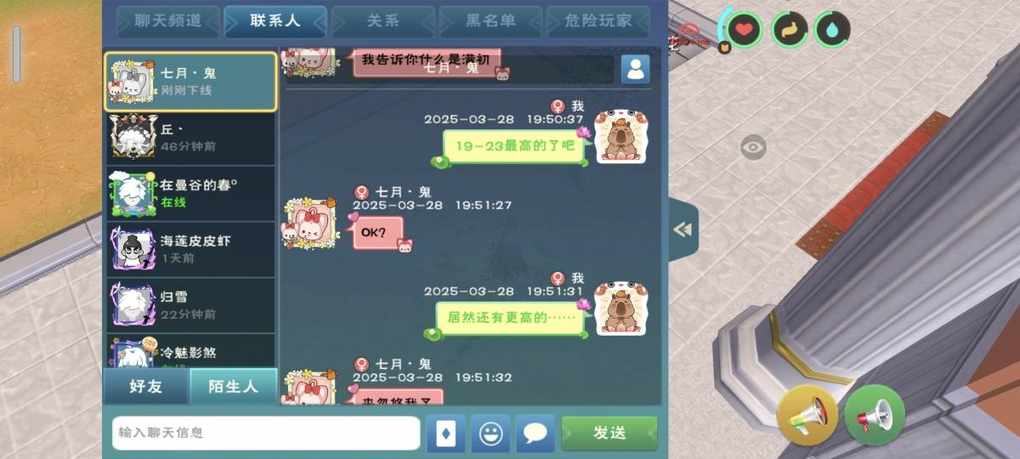Open the emoji picker smiley icon
This screenshot has width=1020, height=459.
point(490,433)
